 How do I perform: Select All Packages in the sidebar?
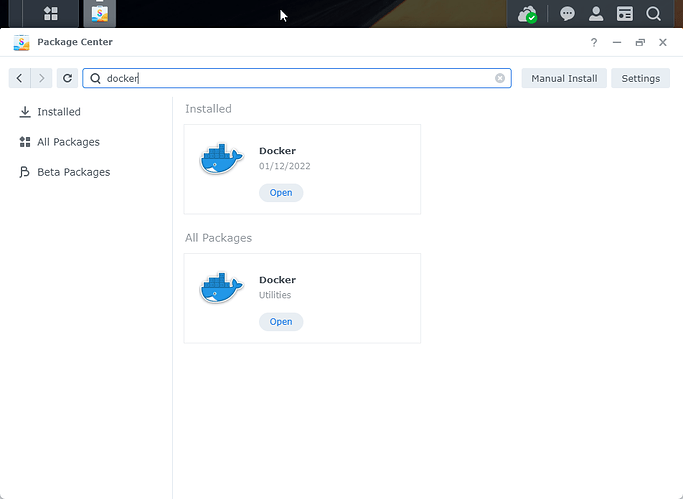tap(68, 142)
